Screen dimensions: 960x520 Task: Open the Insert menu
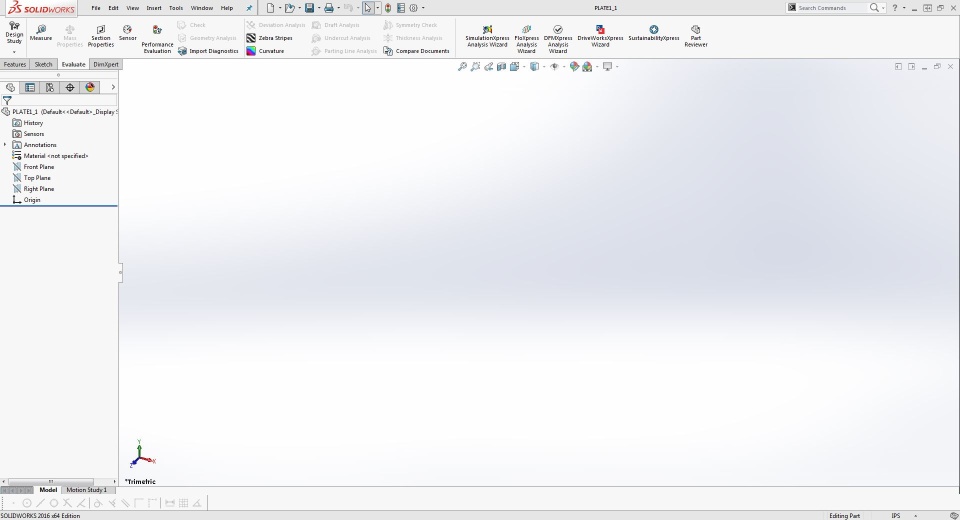point(154,8)
